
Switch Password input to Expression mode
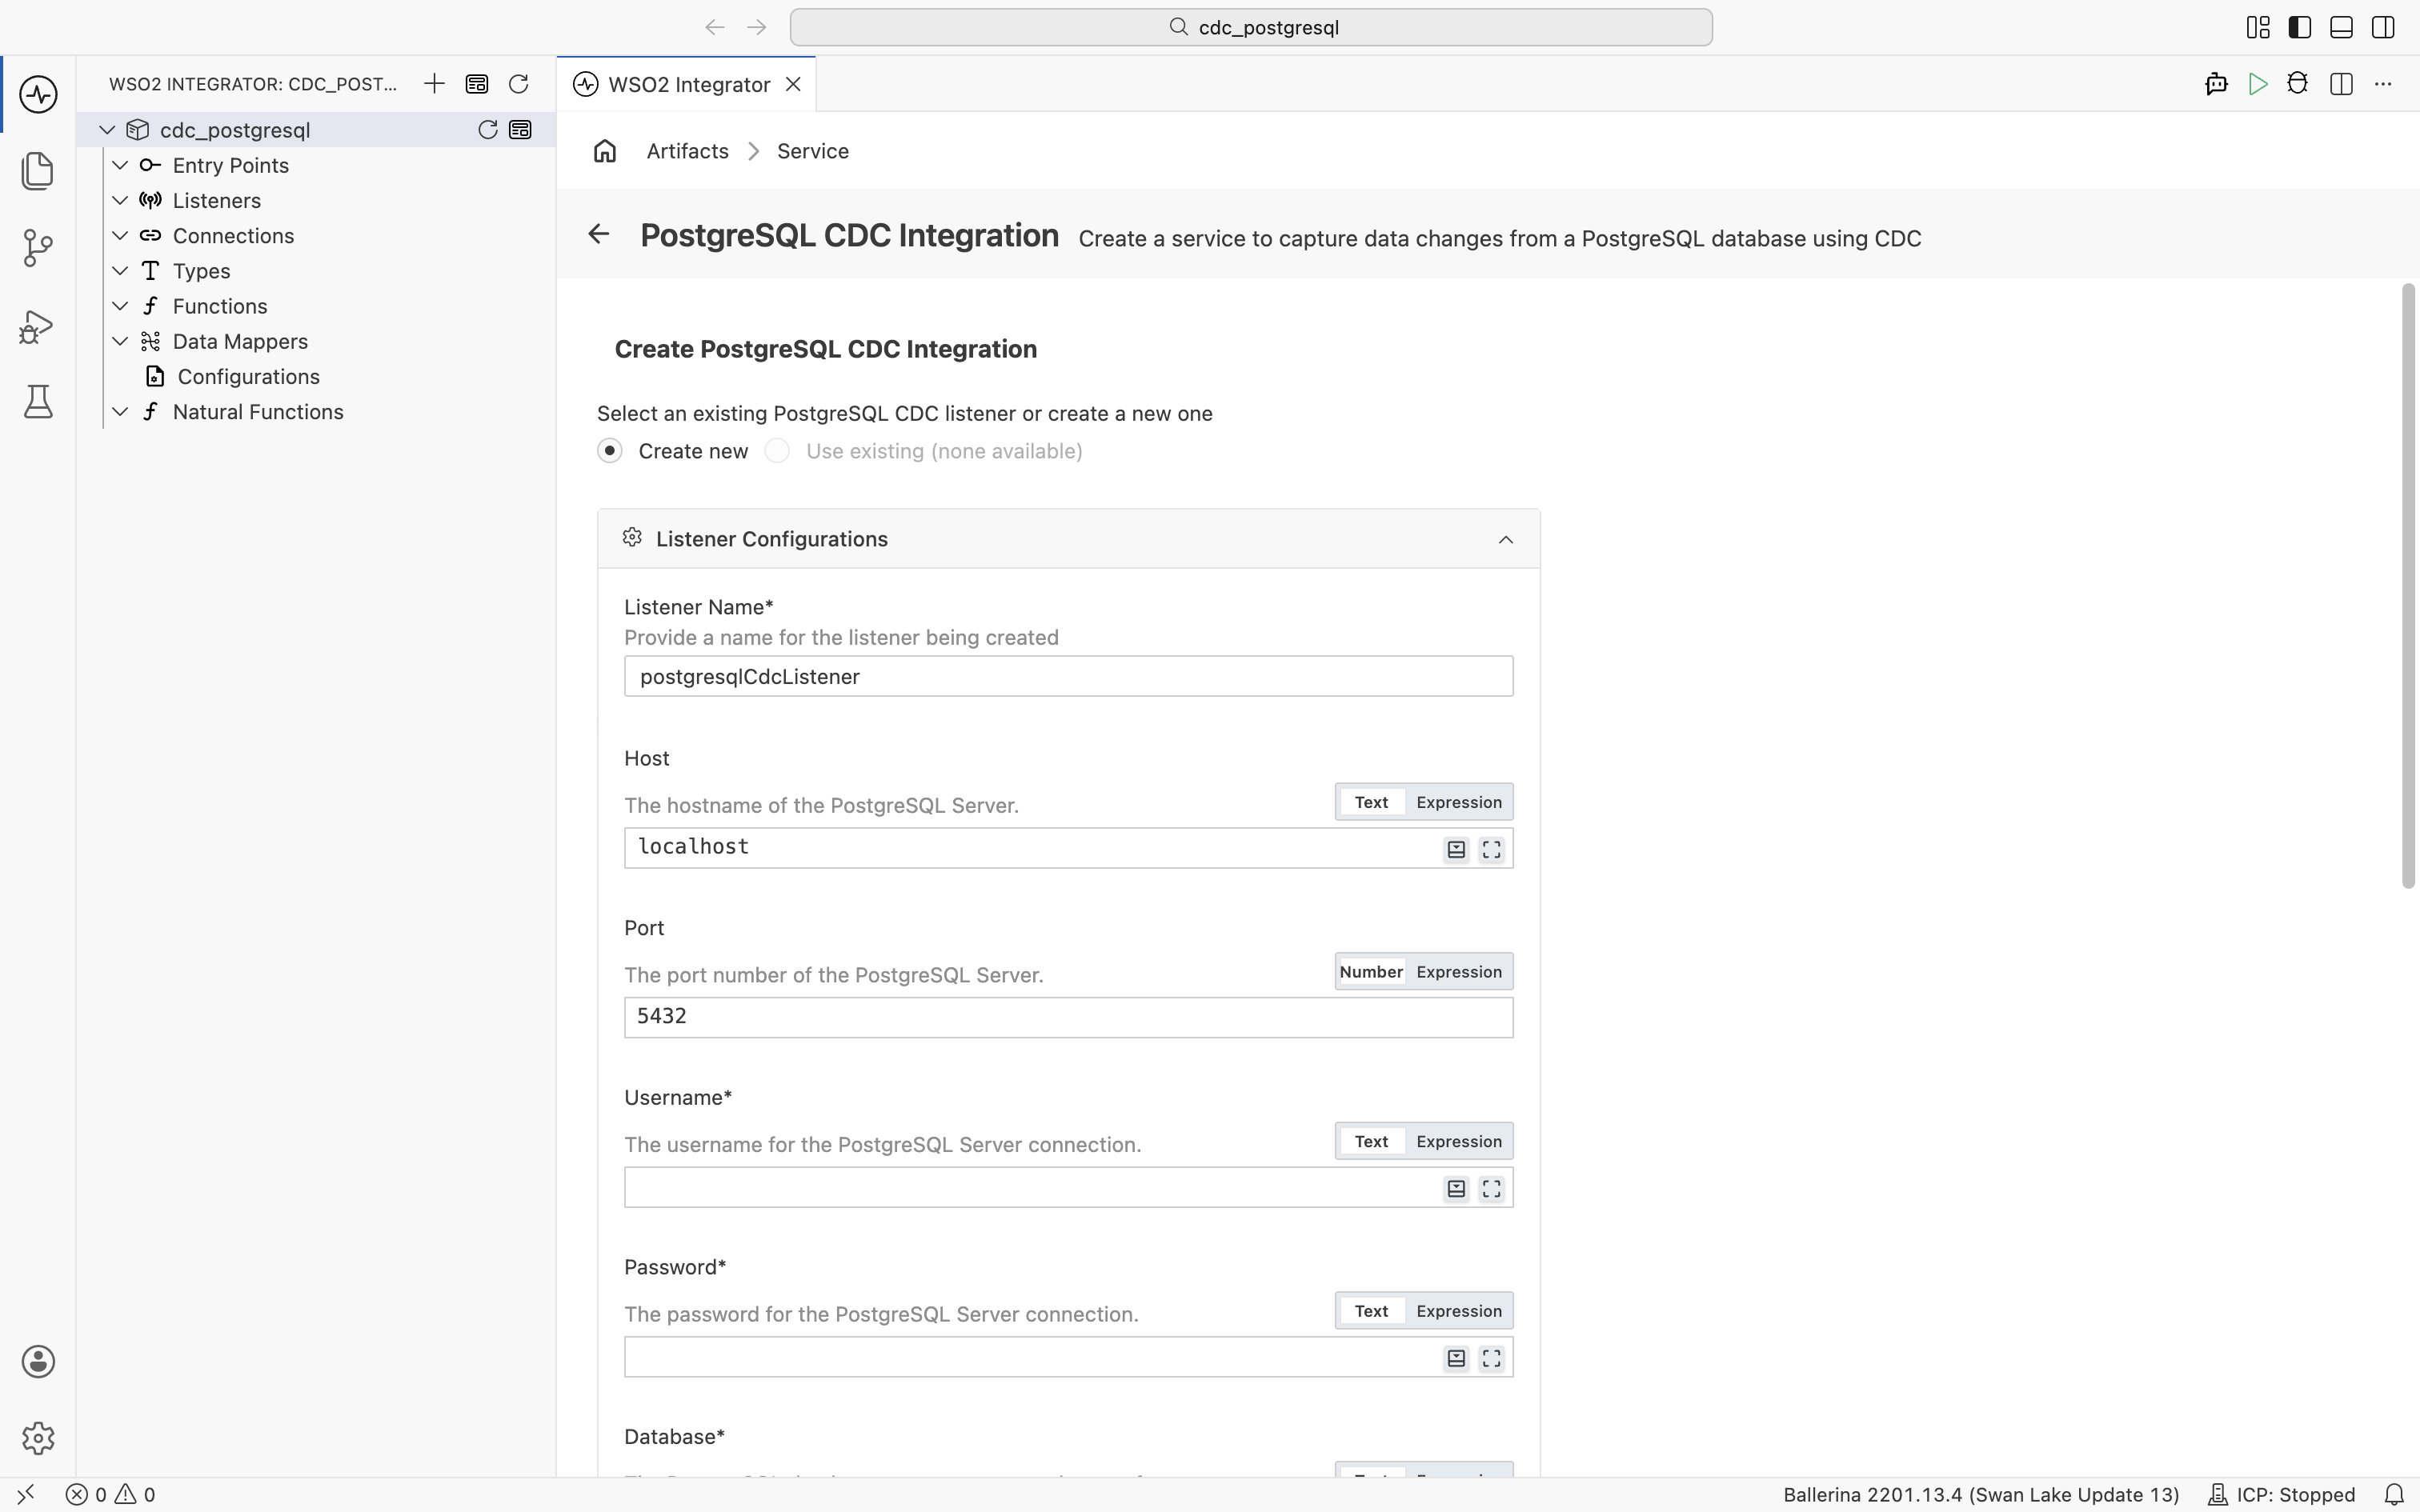point(1459,1311)
